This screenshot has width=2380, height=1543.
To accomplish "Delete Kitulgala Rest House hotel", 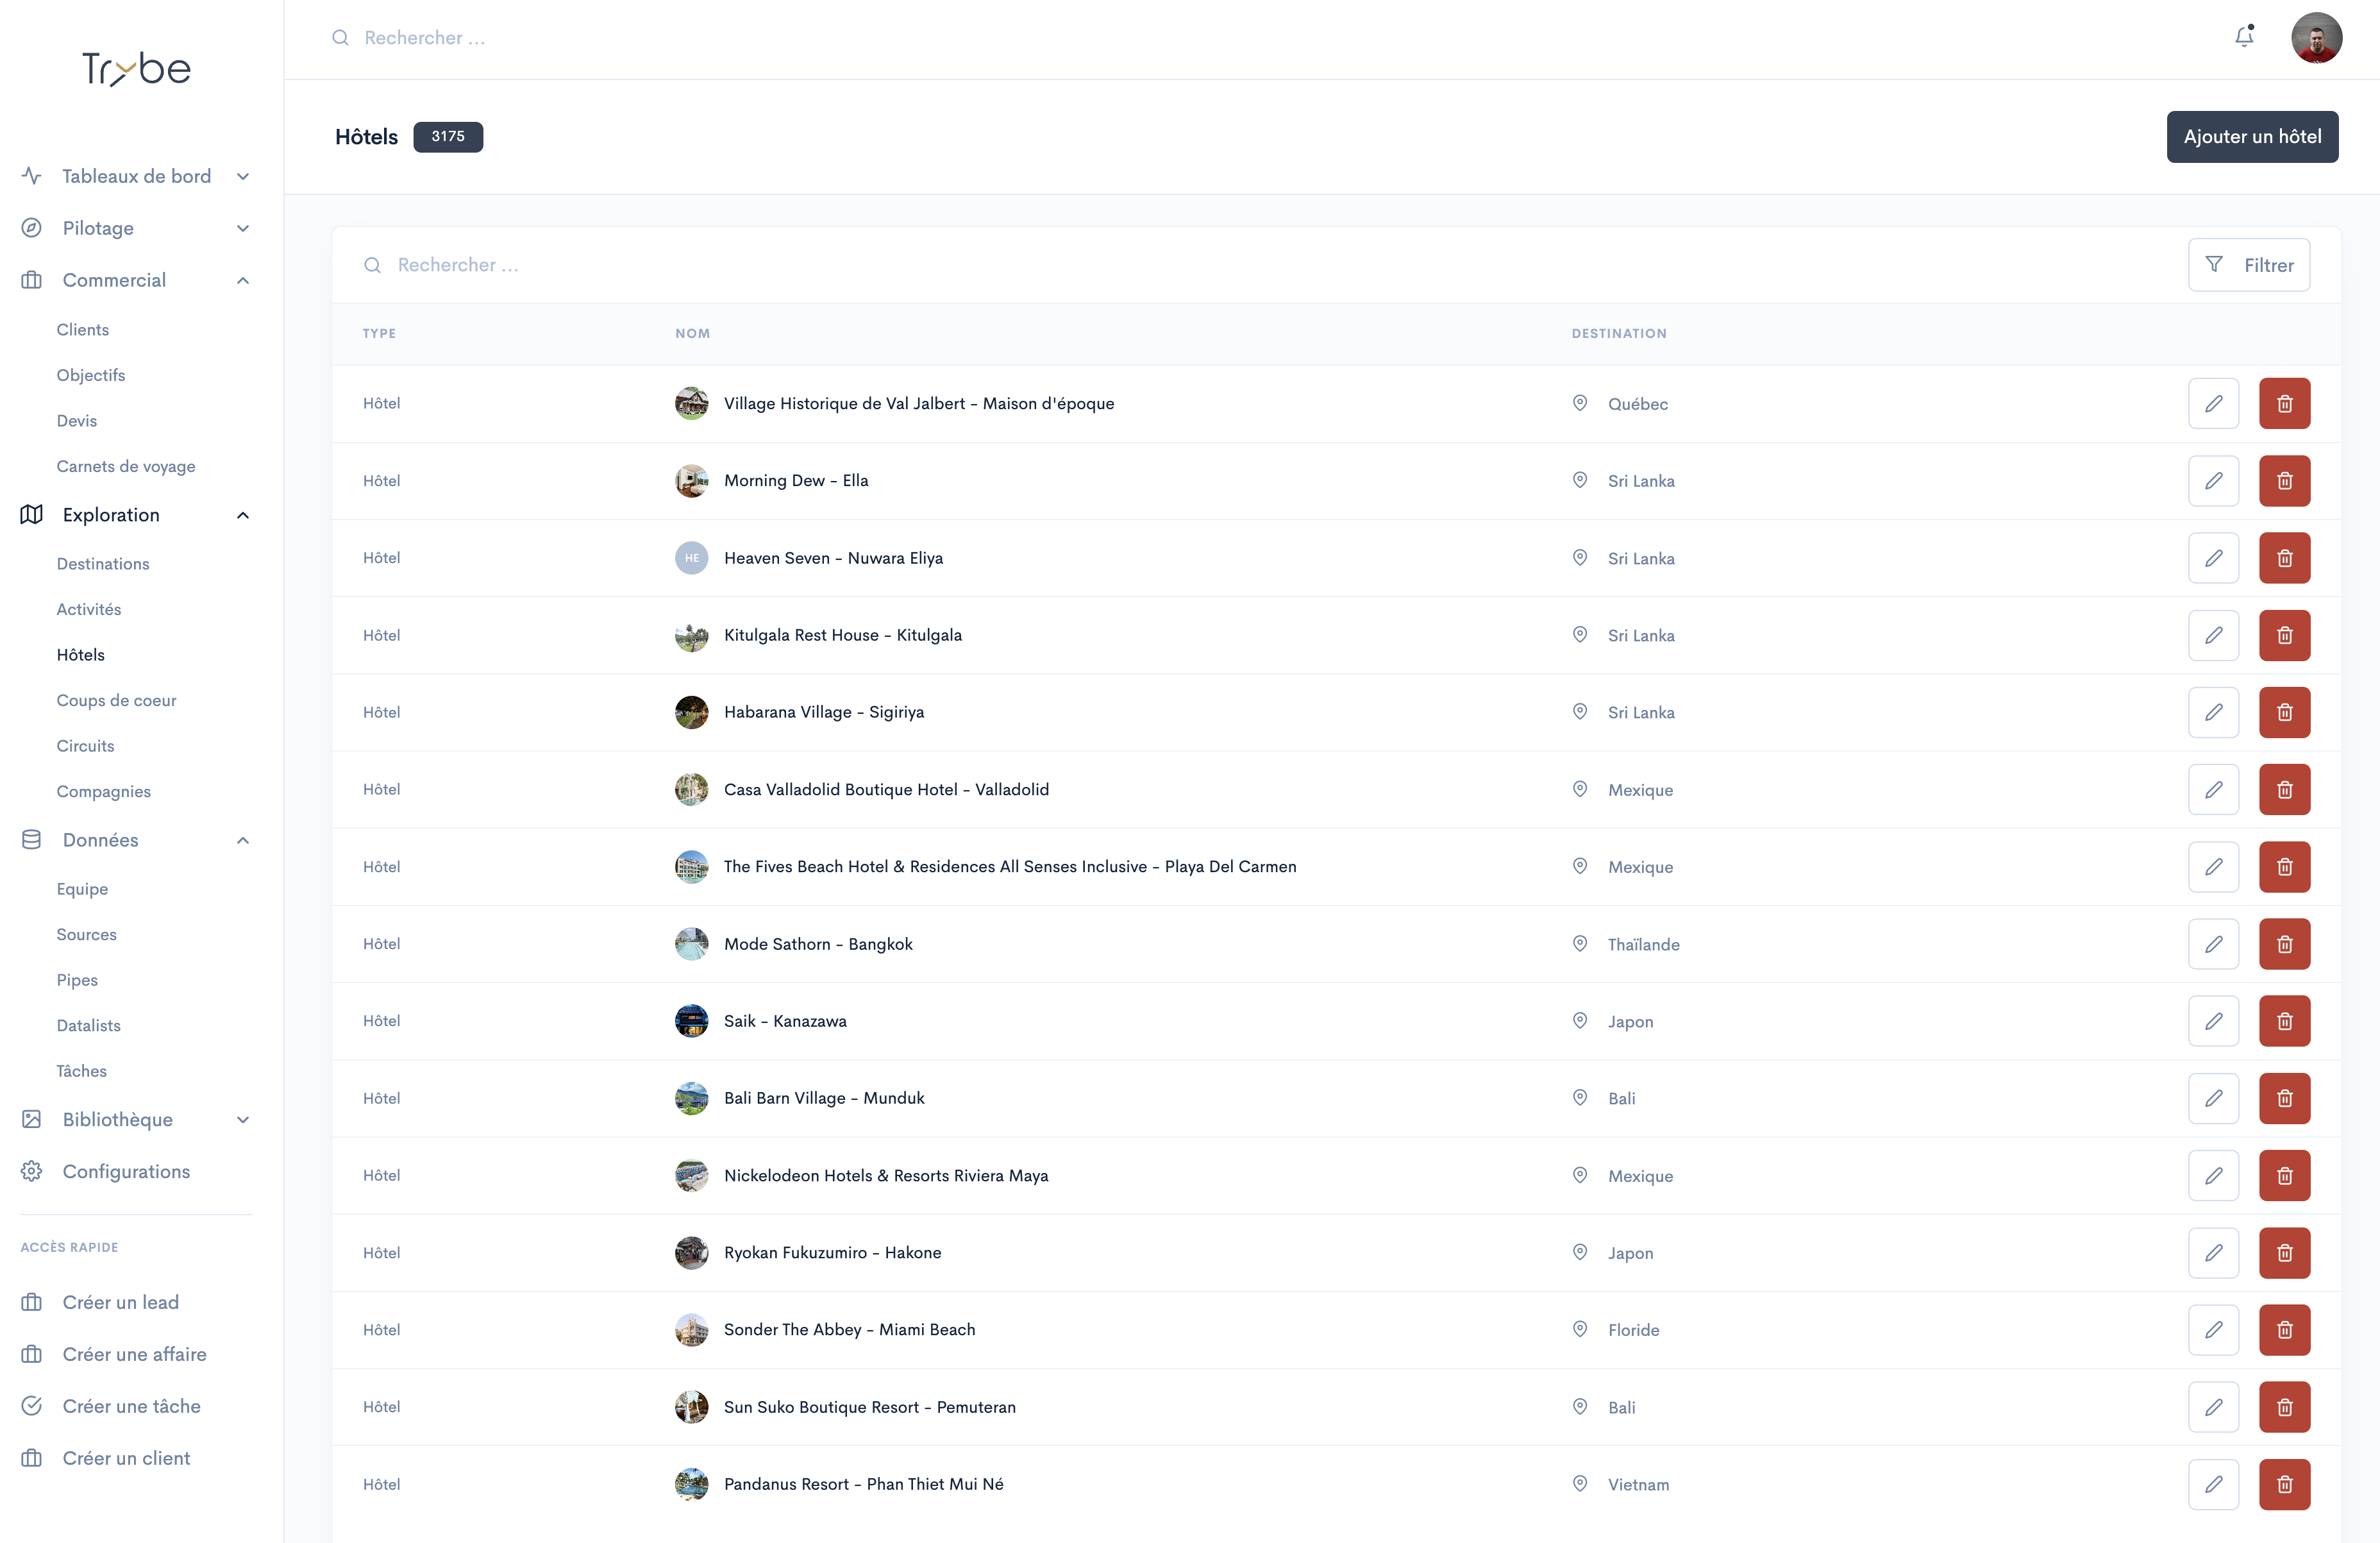I will point(2284,635).
